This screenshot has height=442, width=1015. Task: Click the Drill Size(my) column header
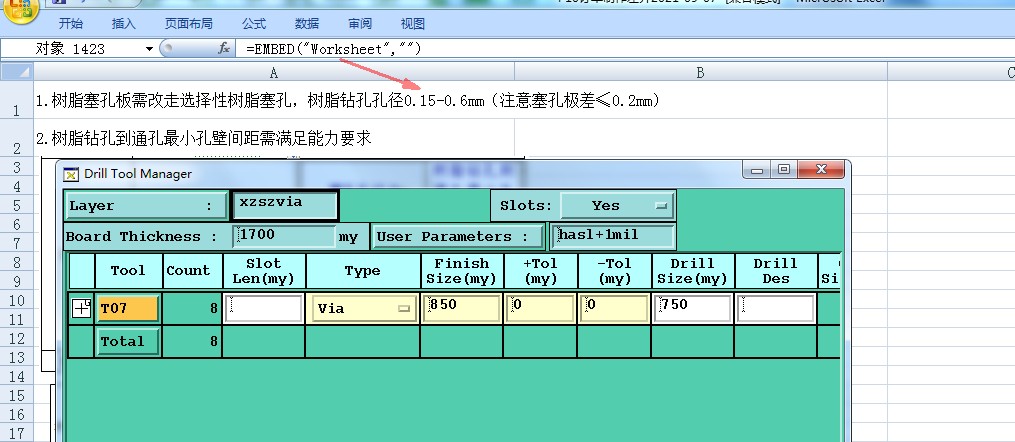(693, 271)
